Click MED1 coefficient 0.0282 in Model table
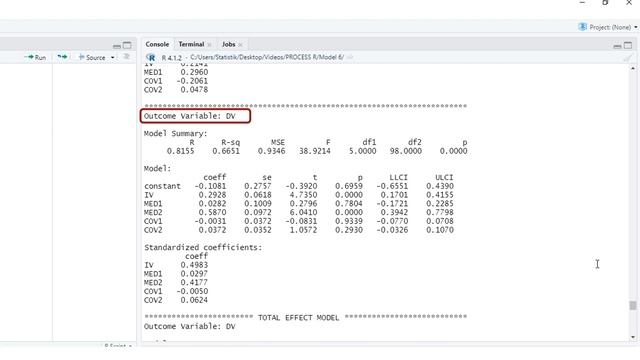The height and width of the screenshot is (360, 640). (212, 204)
